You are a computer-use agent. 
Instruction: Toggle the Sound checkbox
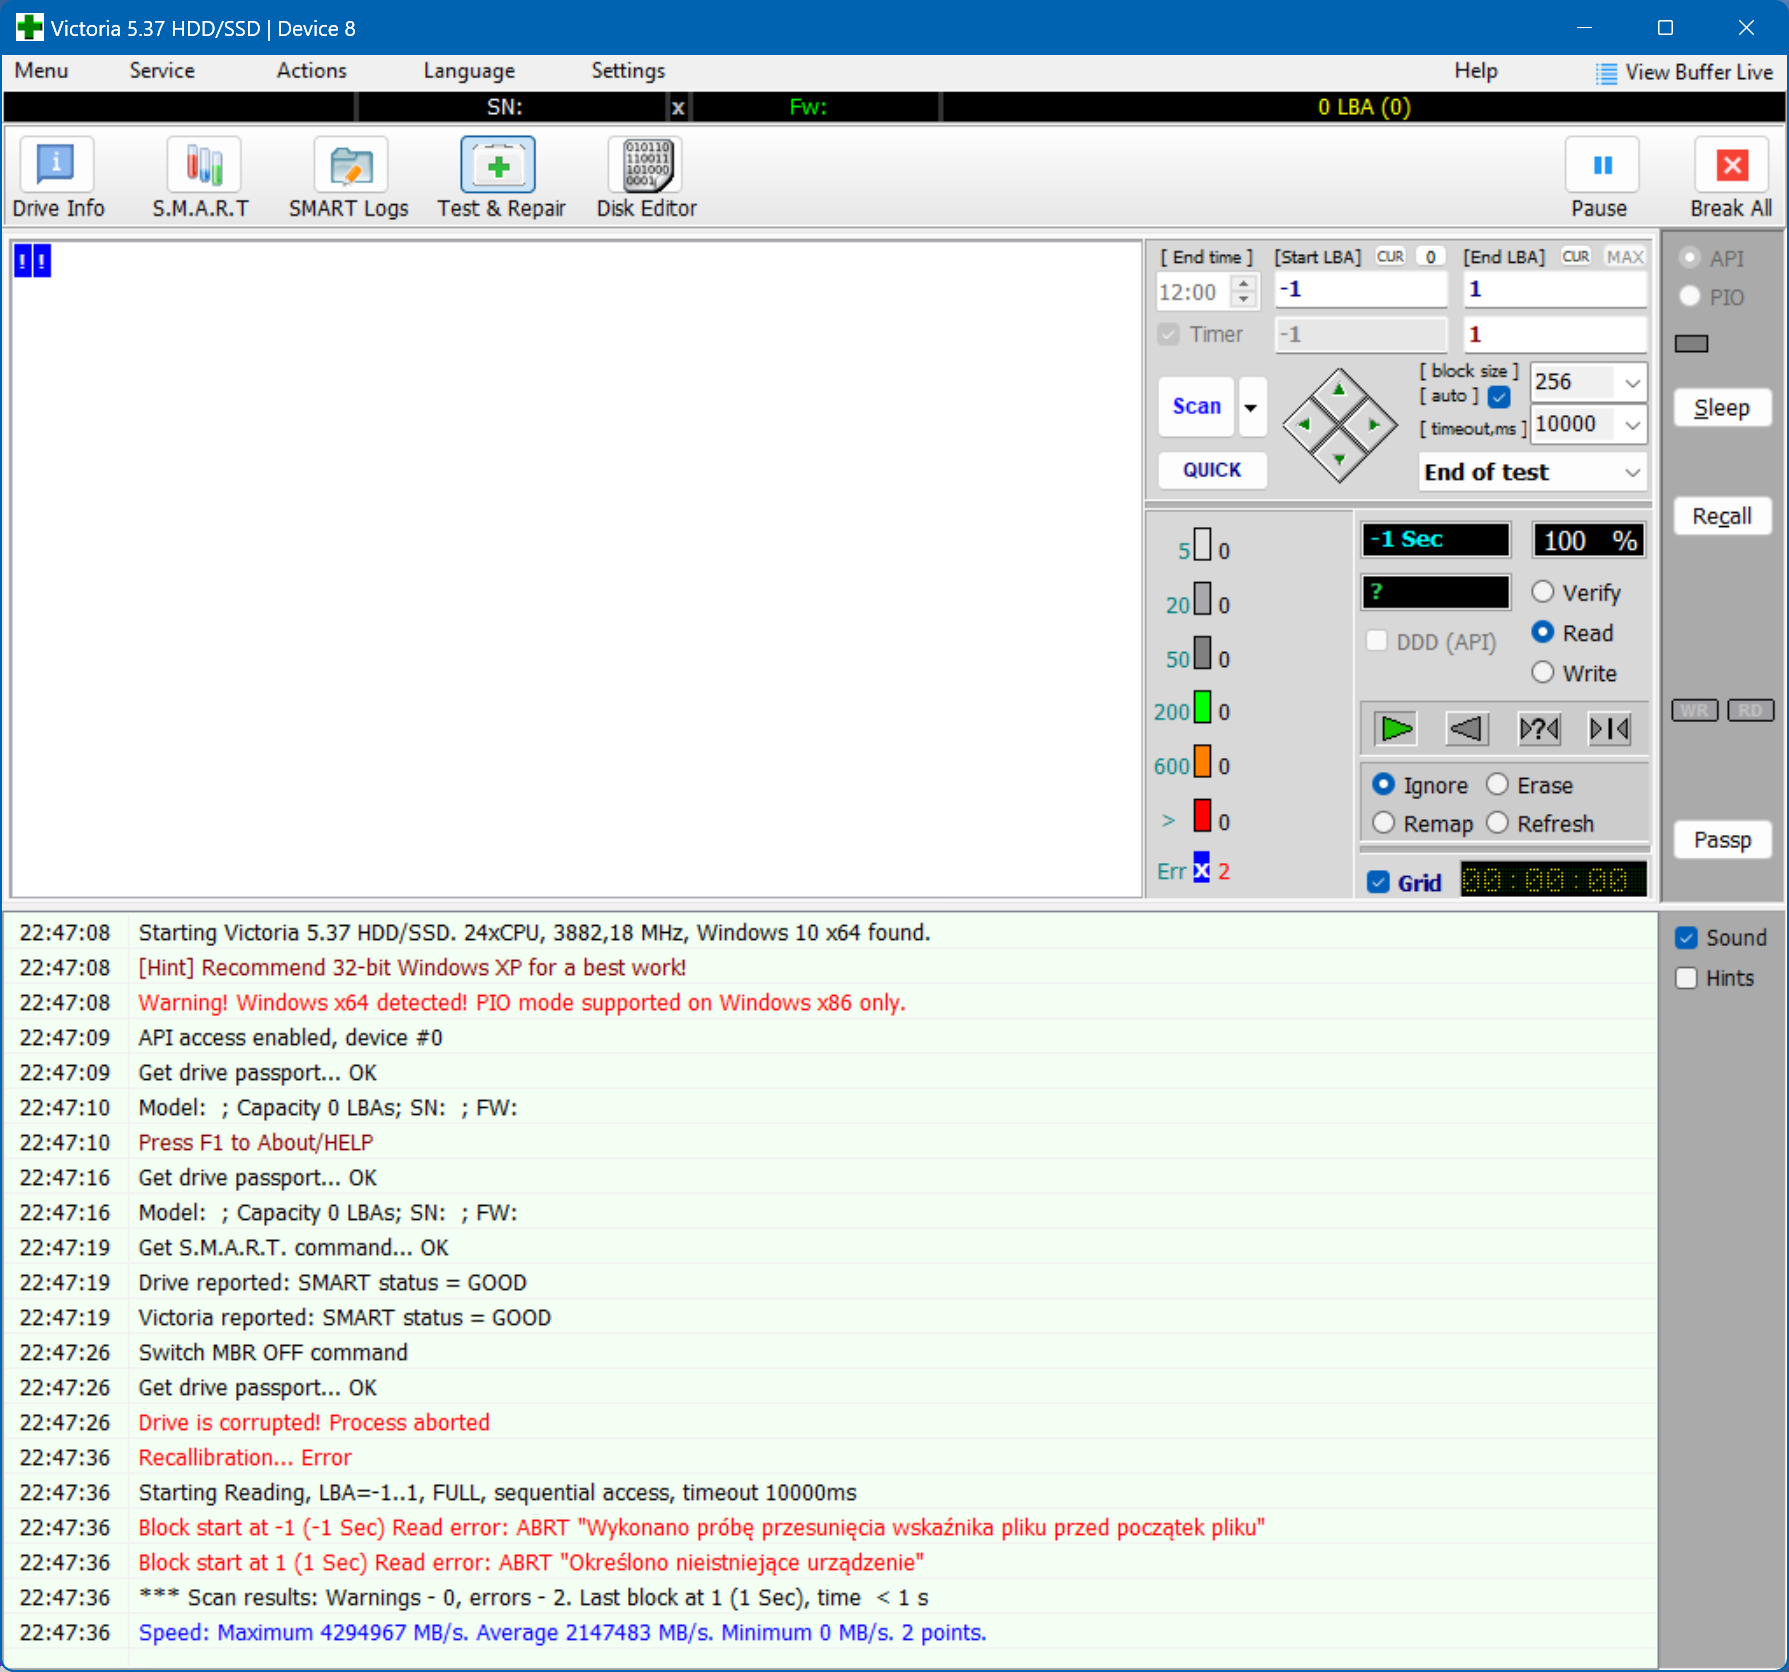[1687, 938]
